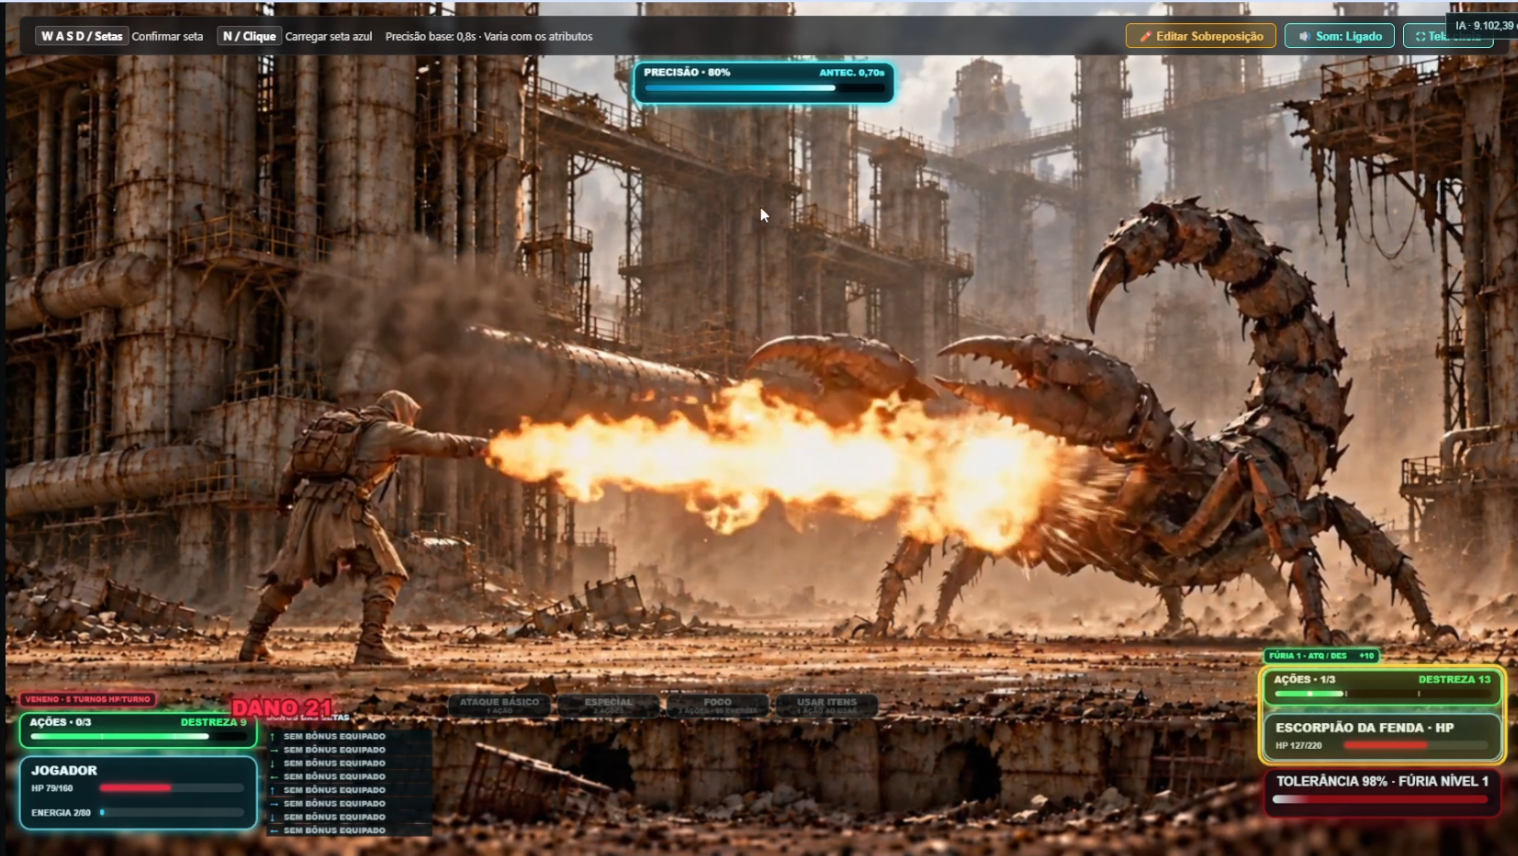Click the IA - 9.102,39 counter
The image size is (1518, 856).
[1484, 25]
